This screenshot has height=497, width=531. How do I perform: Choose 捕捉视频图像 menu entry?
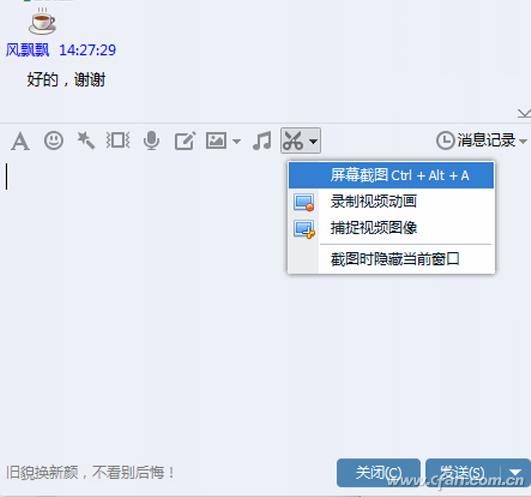point(391,228)
